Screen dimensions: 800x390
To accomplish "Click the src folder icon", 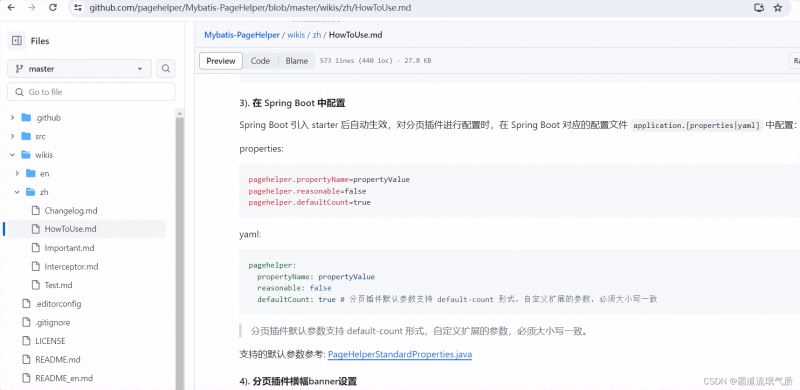I will tap(27, 136).
